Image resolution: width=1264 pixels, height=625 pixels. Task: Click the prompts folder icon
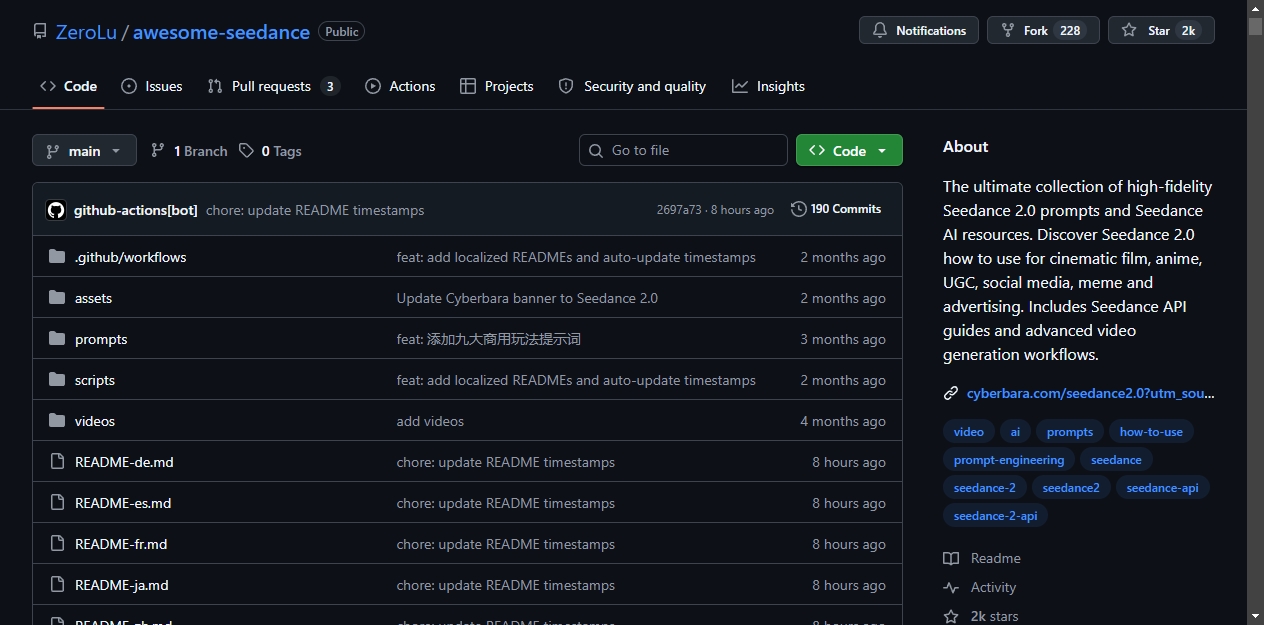coord(56,339)
